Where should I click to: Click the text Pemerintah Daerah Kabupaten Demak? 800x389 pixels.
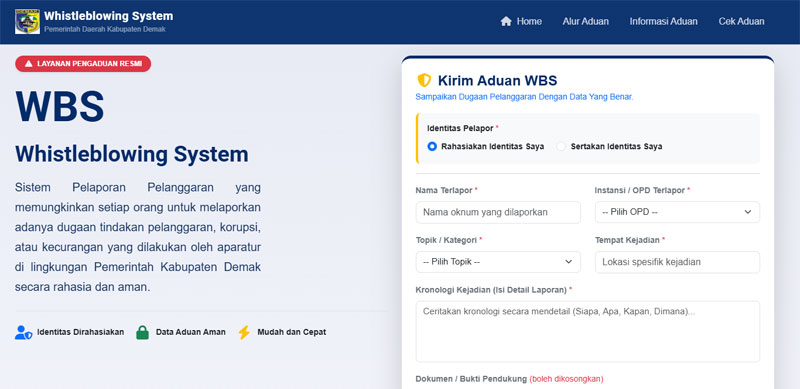(x=105, y=29)
